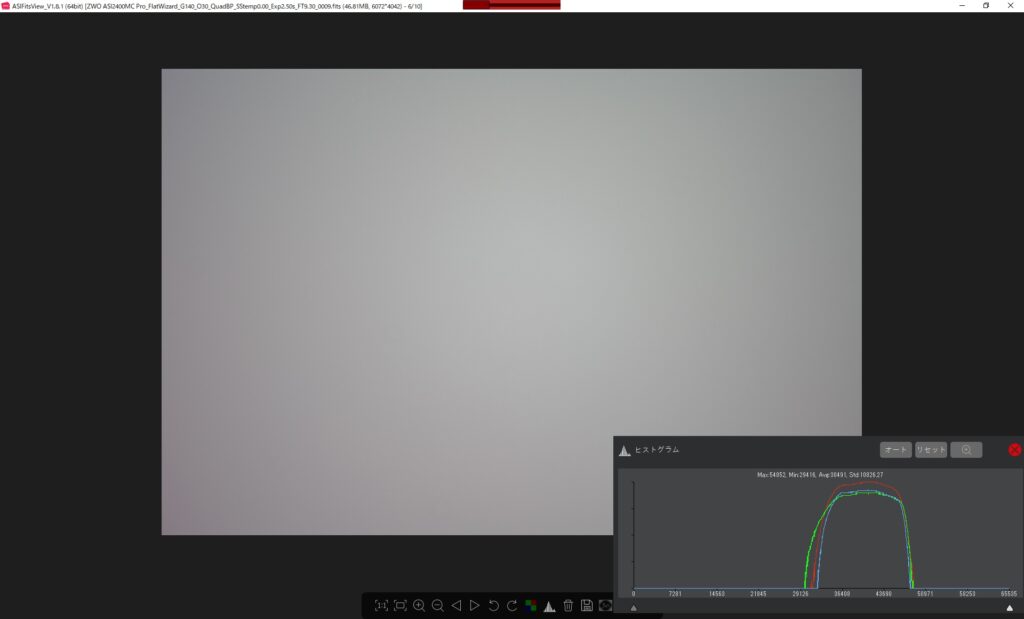
Task: Click the histogram black point slider handle
Action: click(633, 608)
